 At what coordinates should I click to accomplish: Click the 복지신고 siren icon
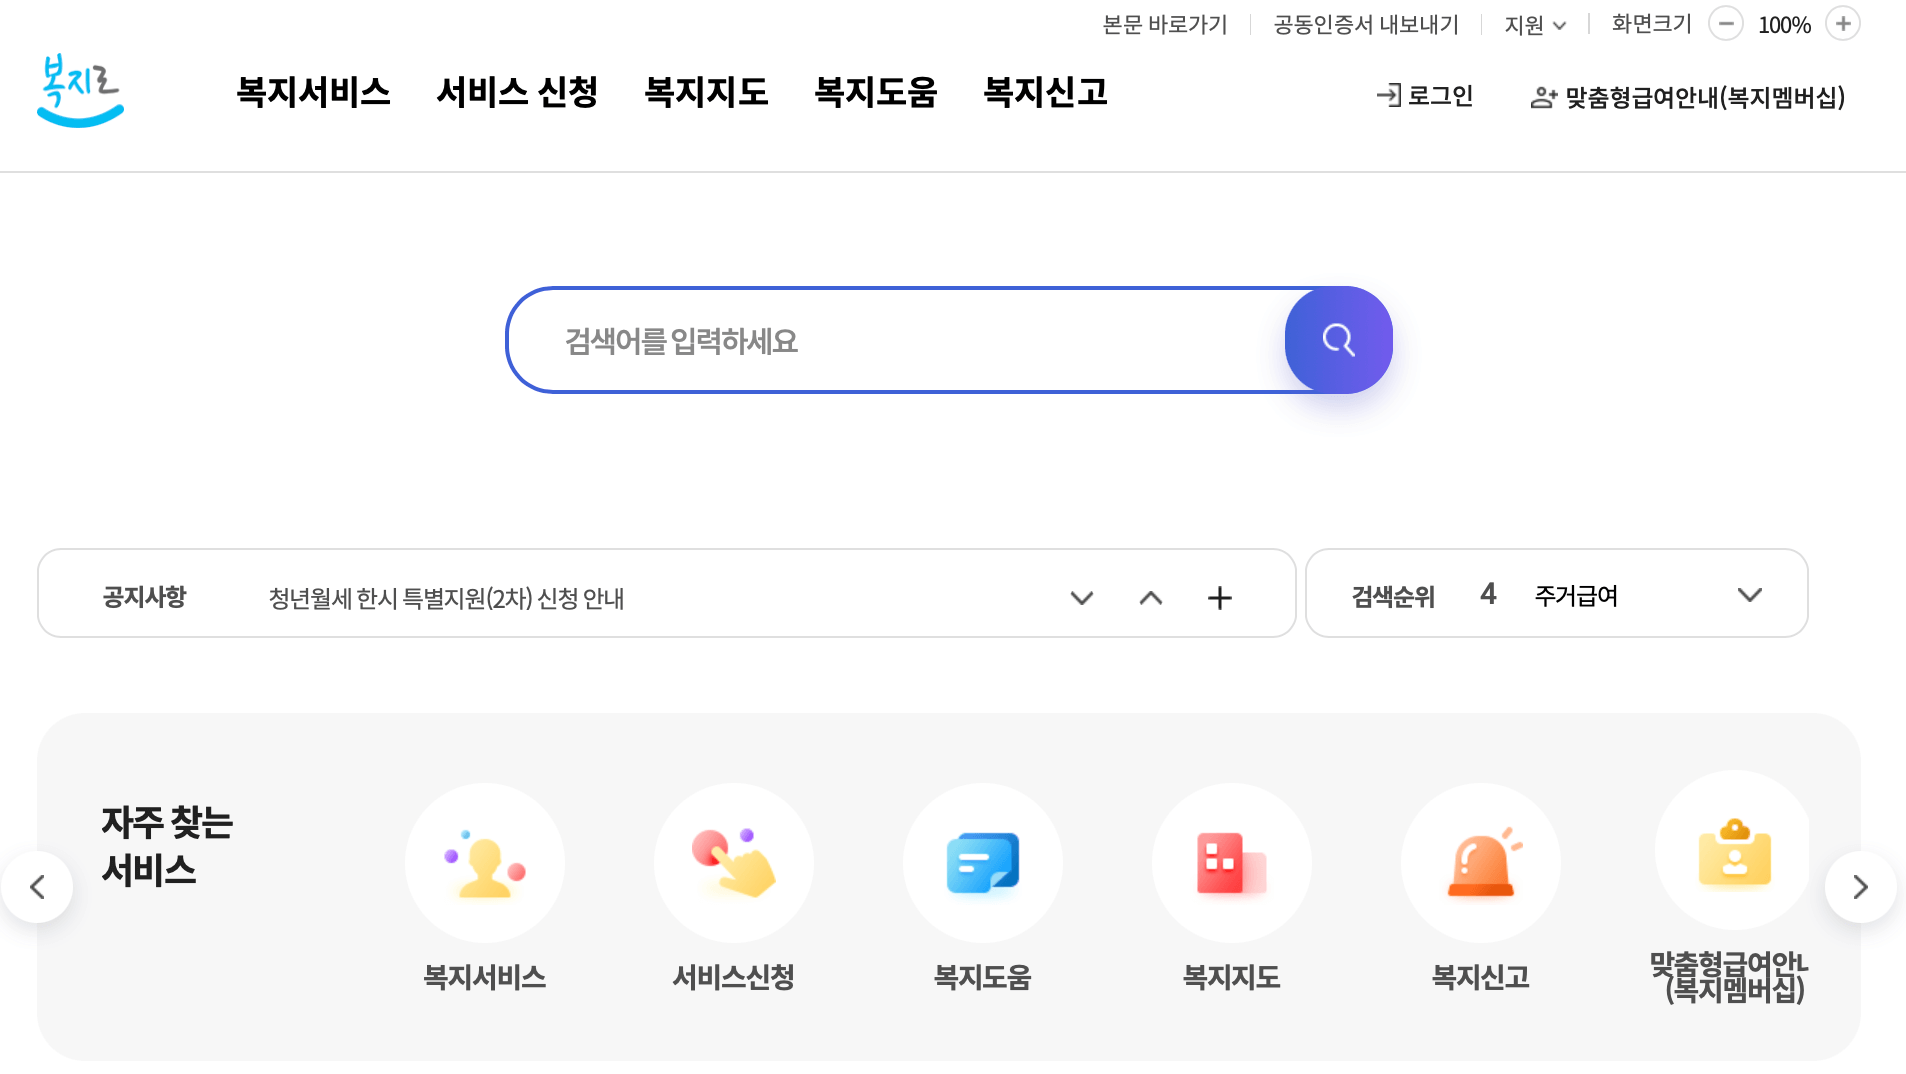[x=1481, y=862]
